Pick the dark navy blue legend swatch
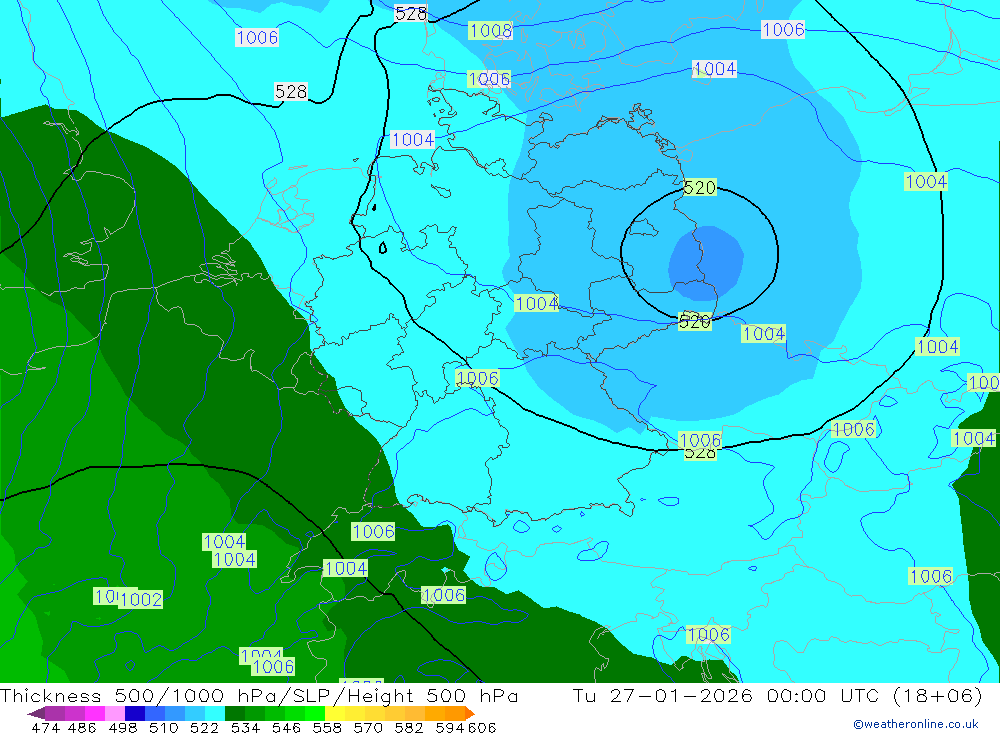 pos(135,713)
